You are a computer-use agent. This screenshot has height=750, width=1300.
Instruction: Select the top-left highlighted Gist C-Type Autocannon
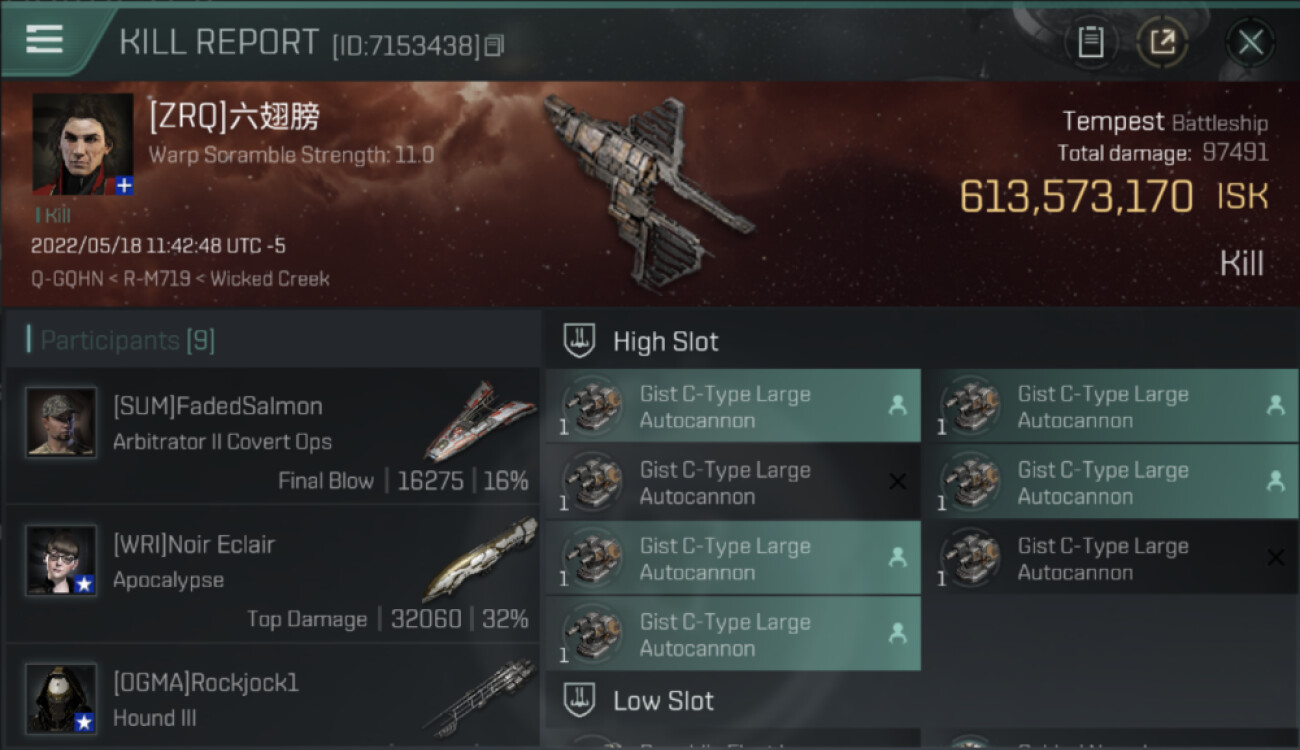coord(734,407)
